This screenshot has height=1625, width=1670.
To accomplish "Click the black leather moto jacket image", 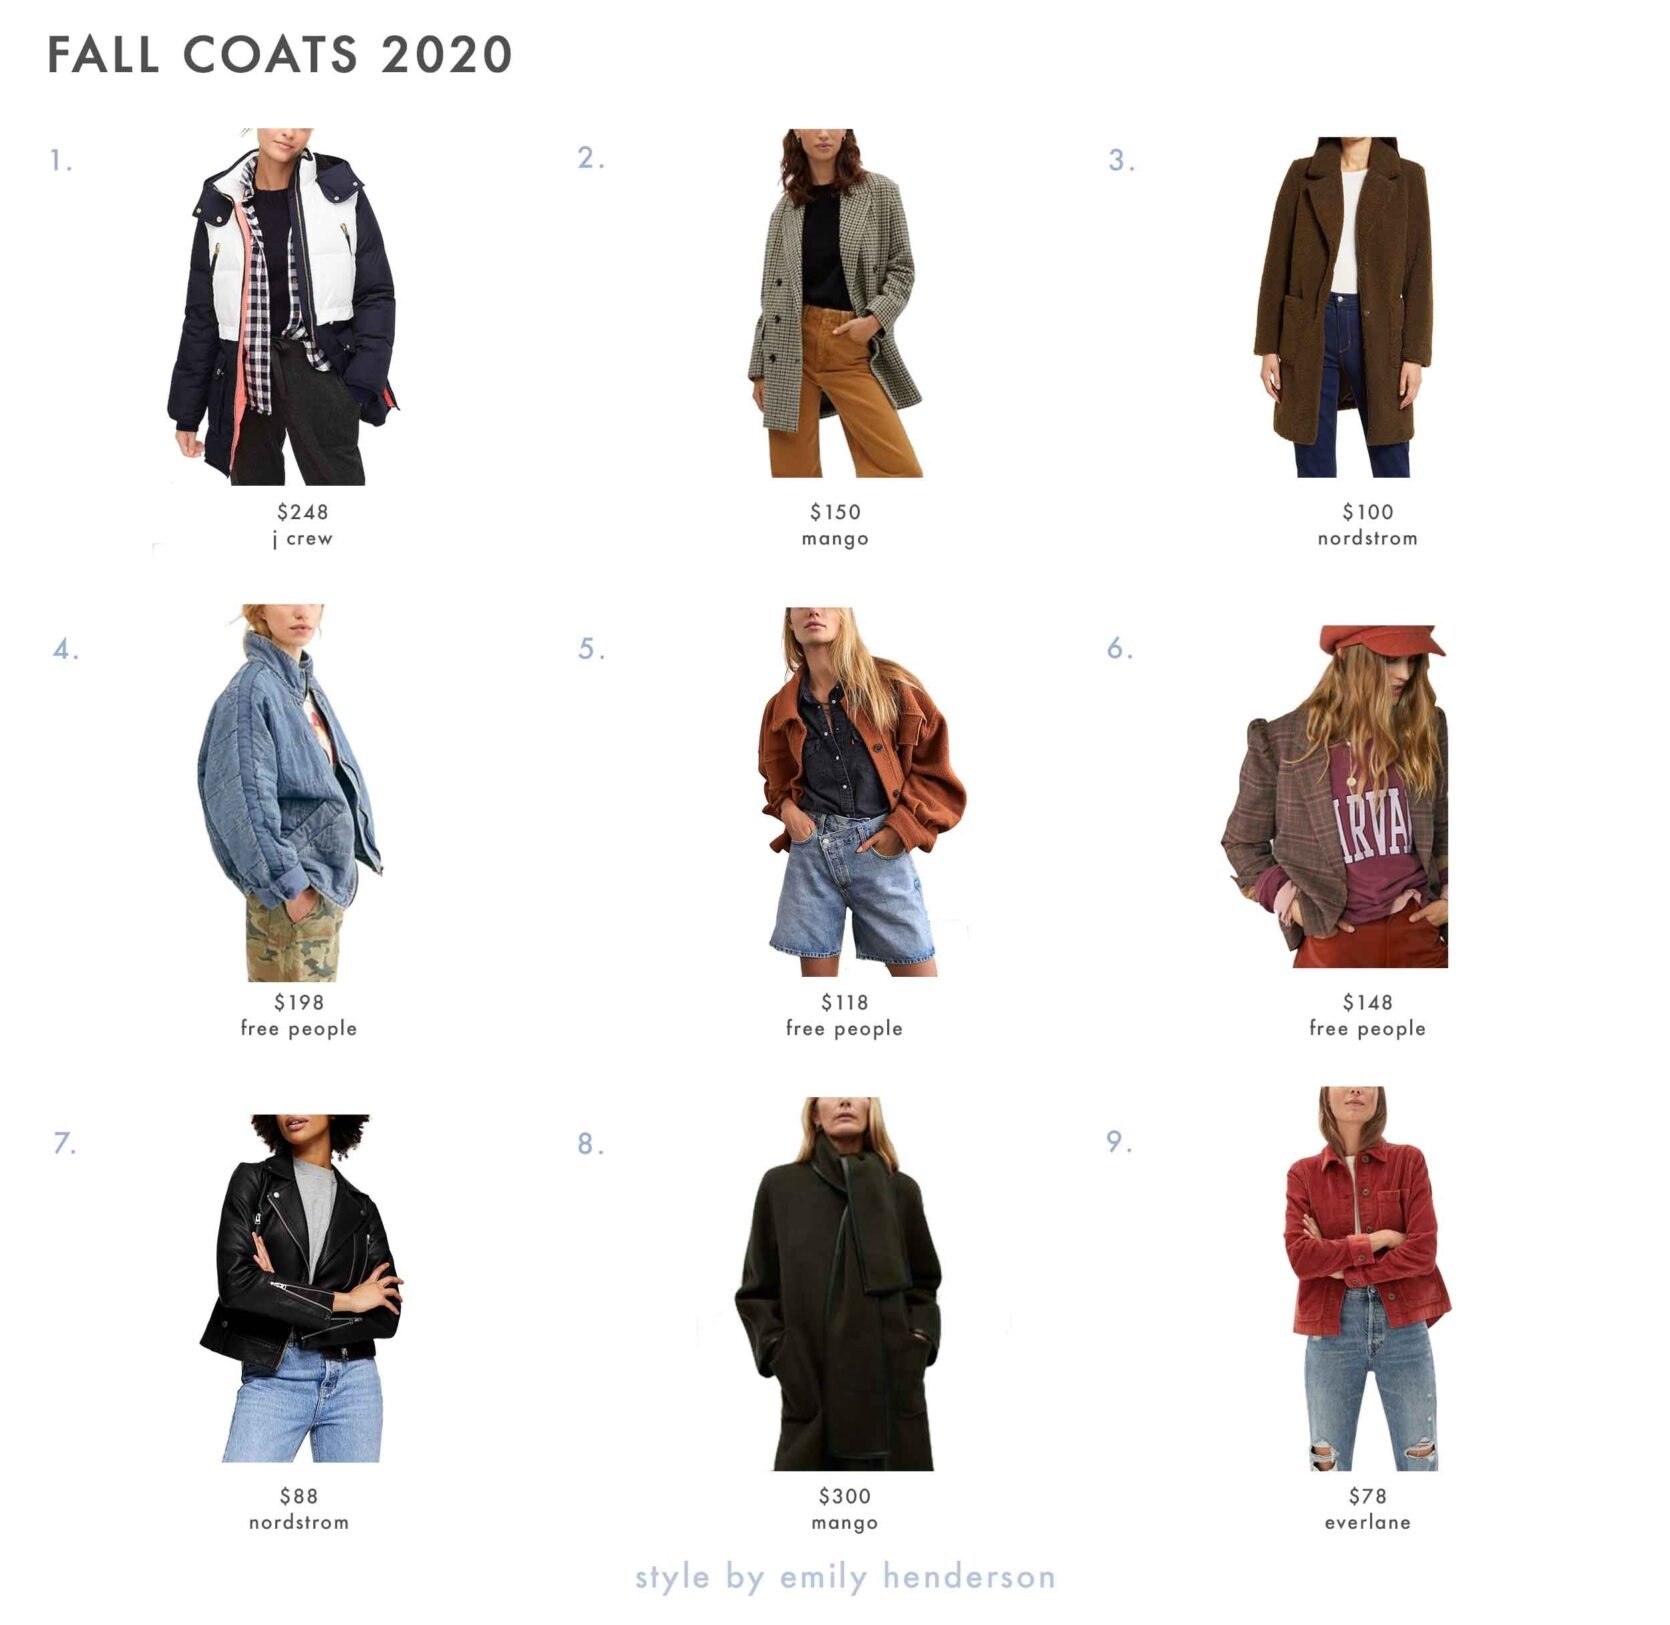I will pos(302,1288).
